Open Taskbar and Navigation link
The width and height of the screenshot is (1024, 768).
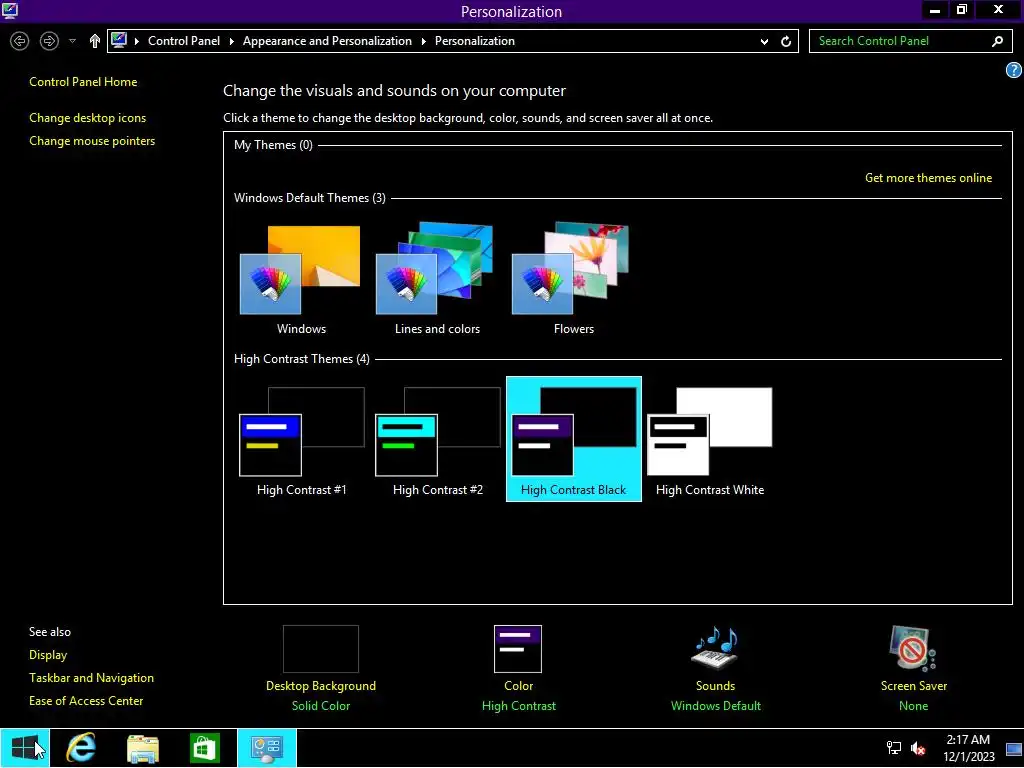(91, 678)
